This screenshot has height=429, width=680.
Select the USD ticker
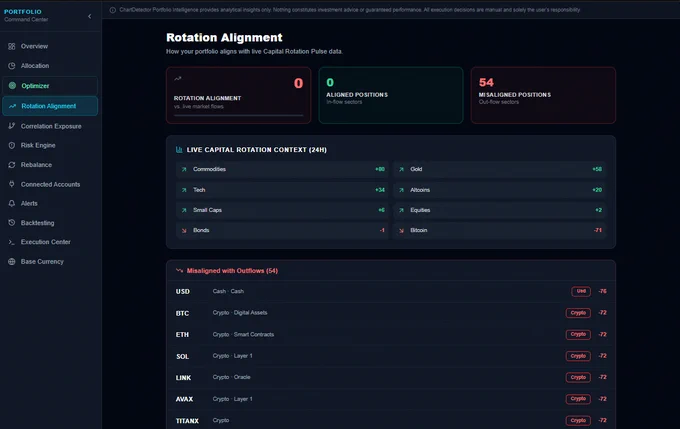[183, 291]
